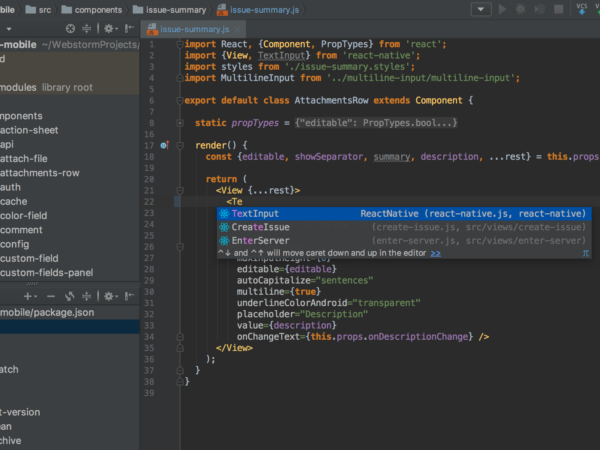Click components breadcrumb folder
The height and width of the screenshot is (450, 600).
pyautogui.click(x=92, y=10)
